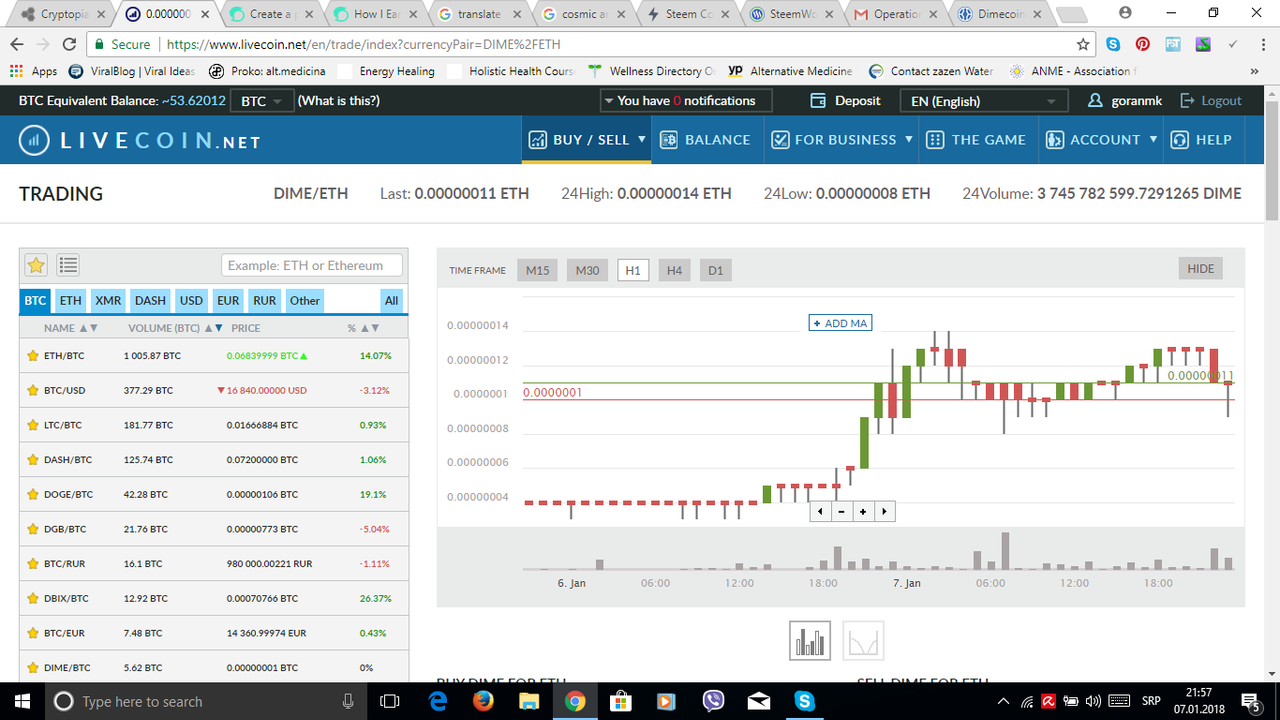Toggle favorite star for DASH/BTC
This screenshot has height=720, width=1280.
tap(32, 460)
